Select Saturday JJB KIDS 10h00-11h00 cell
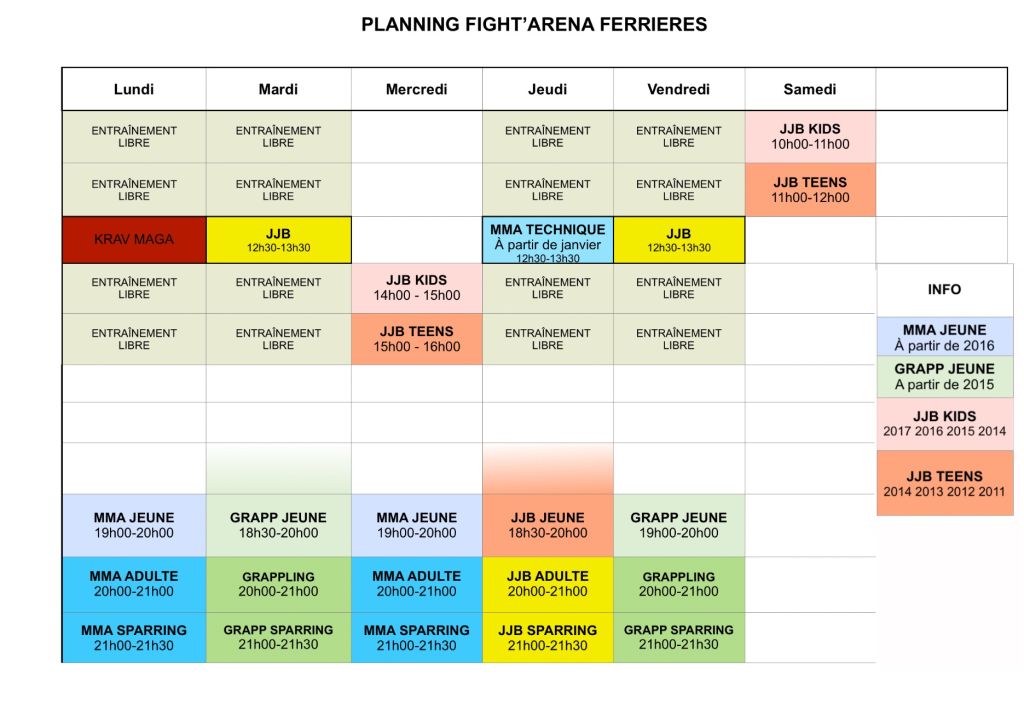1024x704 pixels. pos(810,136)
